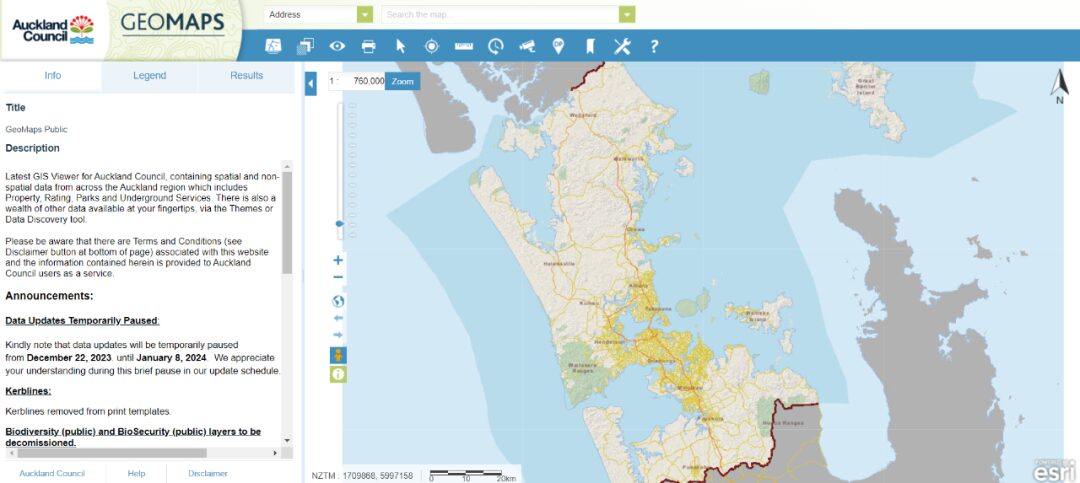Open the Disclaimer footer link
Viewport: 1080px width, 483px height.
coord(208,473)
